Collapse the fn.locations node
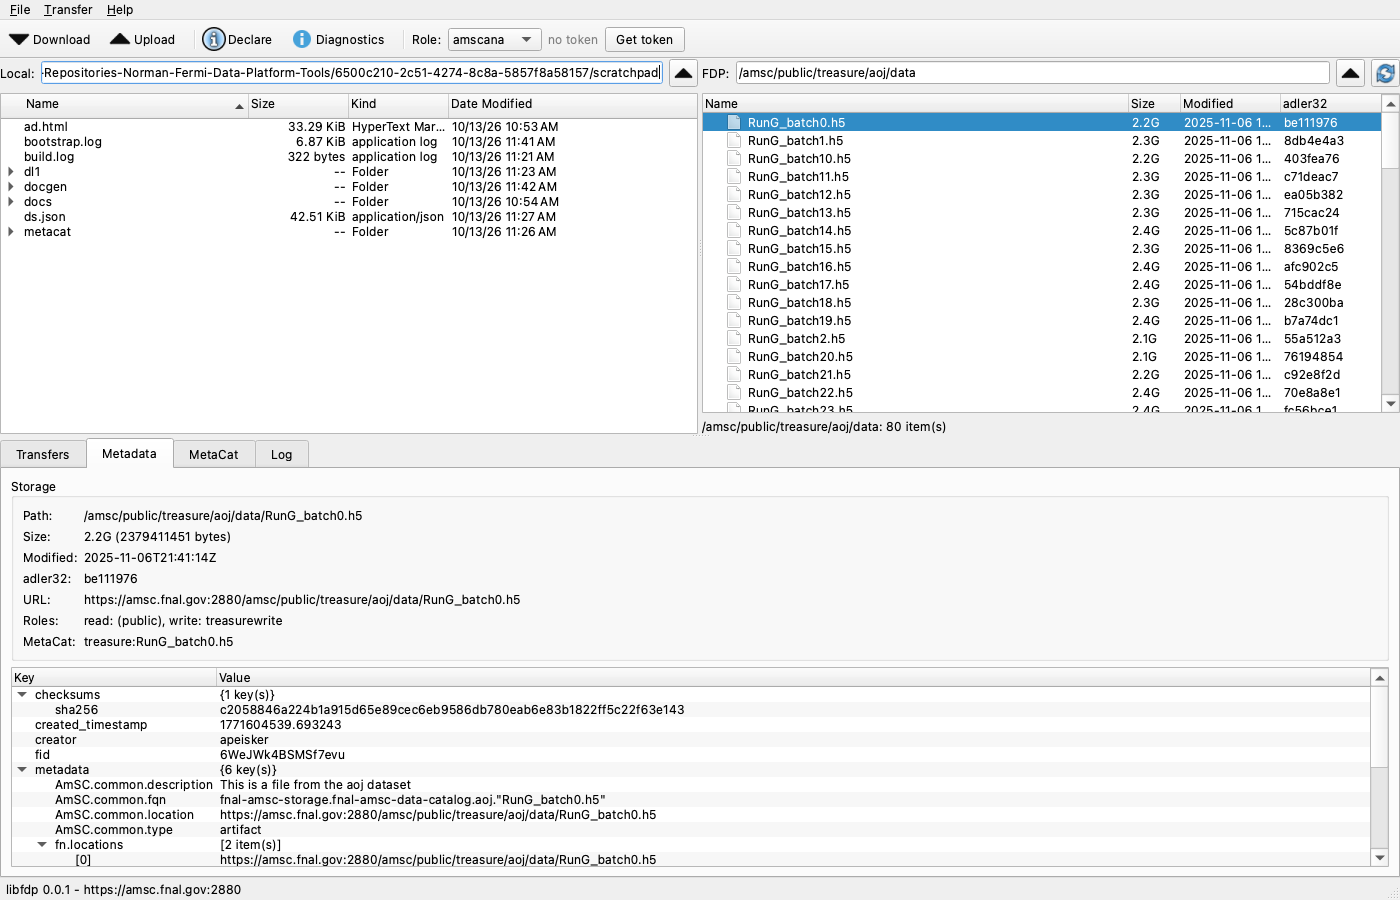The height and width of the screenshot is (900, 1400). [42, 845]
